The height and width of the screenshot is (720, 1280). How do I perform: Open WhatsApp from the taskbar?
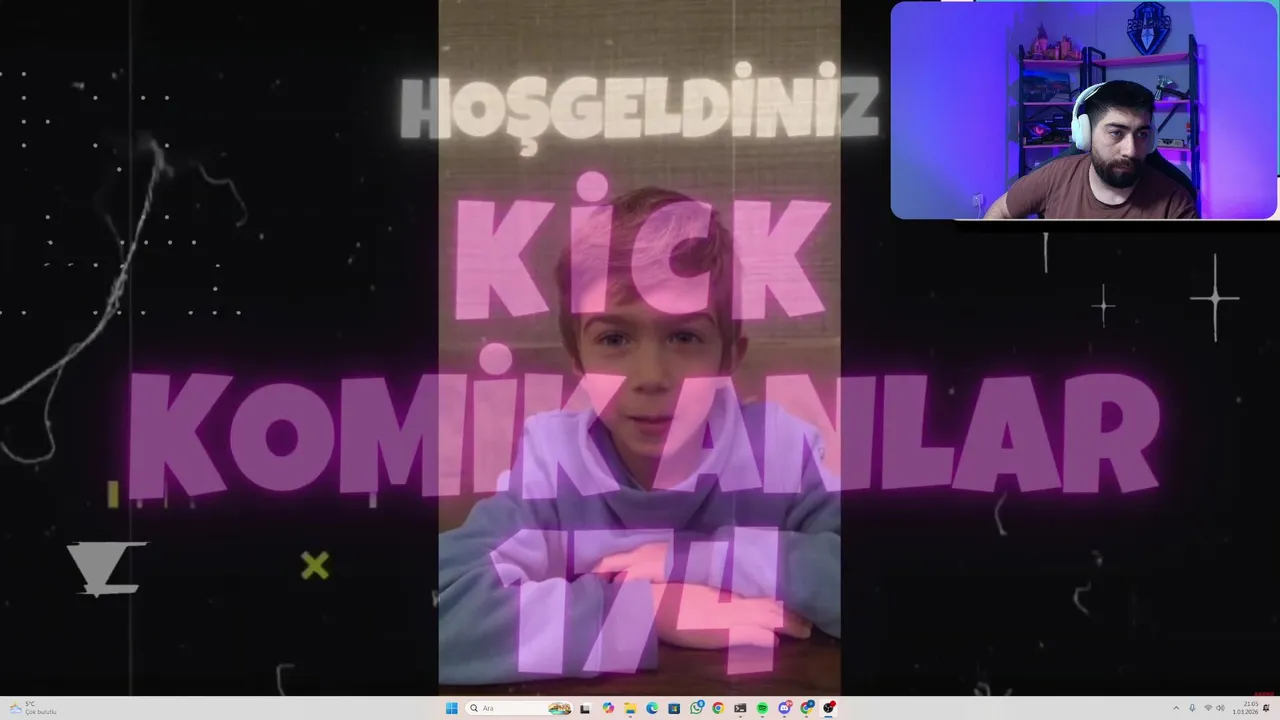(x=697, y=708)
